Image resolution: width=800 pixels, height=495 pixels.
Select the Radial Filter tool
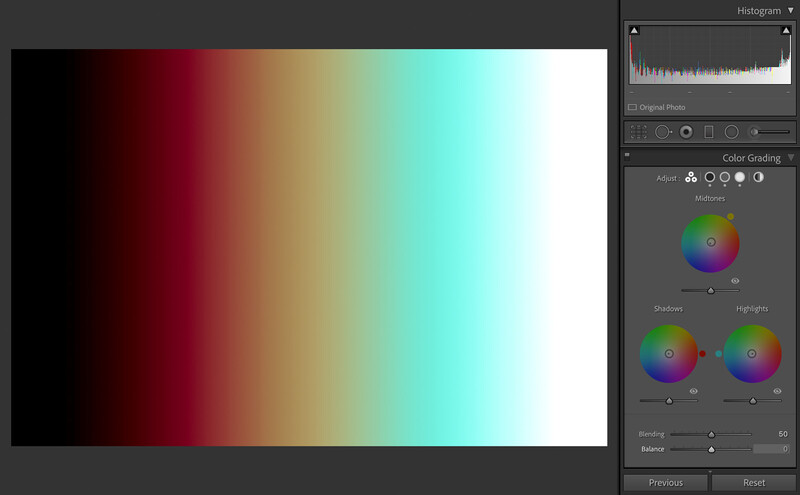[731, 132]
